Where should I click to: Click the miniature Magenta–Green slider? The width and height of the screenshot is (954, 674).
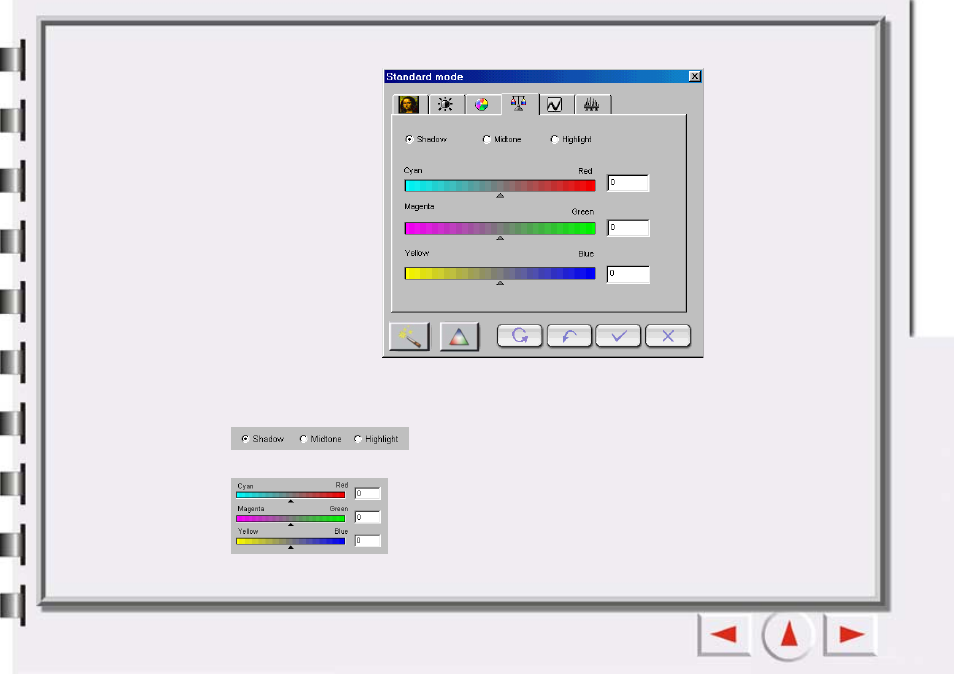point(291,518)
